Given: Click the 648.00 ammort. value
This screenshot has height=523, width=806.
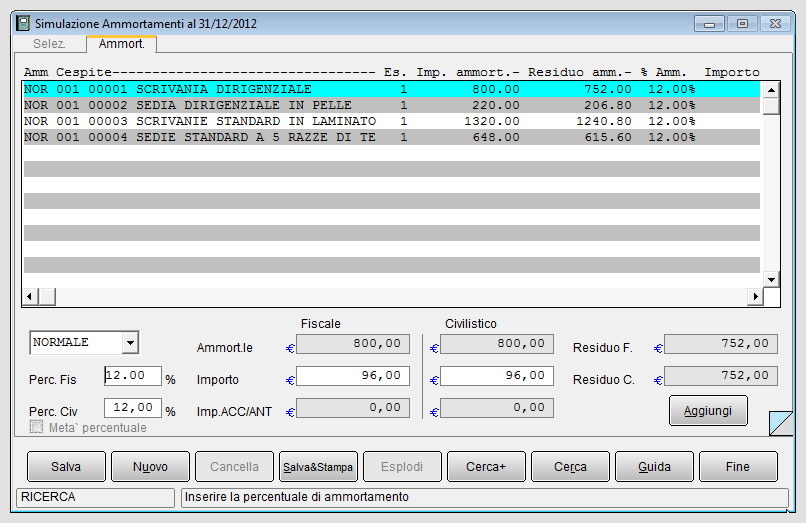Looking at the screenshot, I should tap(496, 137).
